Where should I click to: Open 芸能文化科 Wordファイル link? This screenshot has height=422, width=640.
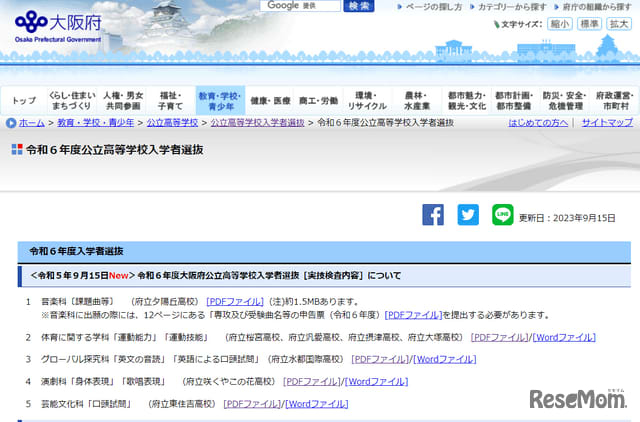(x=317, y=404)
